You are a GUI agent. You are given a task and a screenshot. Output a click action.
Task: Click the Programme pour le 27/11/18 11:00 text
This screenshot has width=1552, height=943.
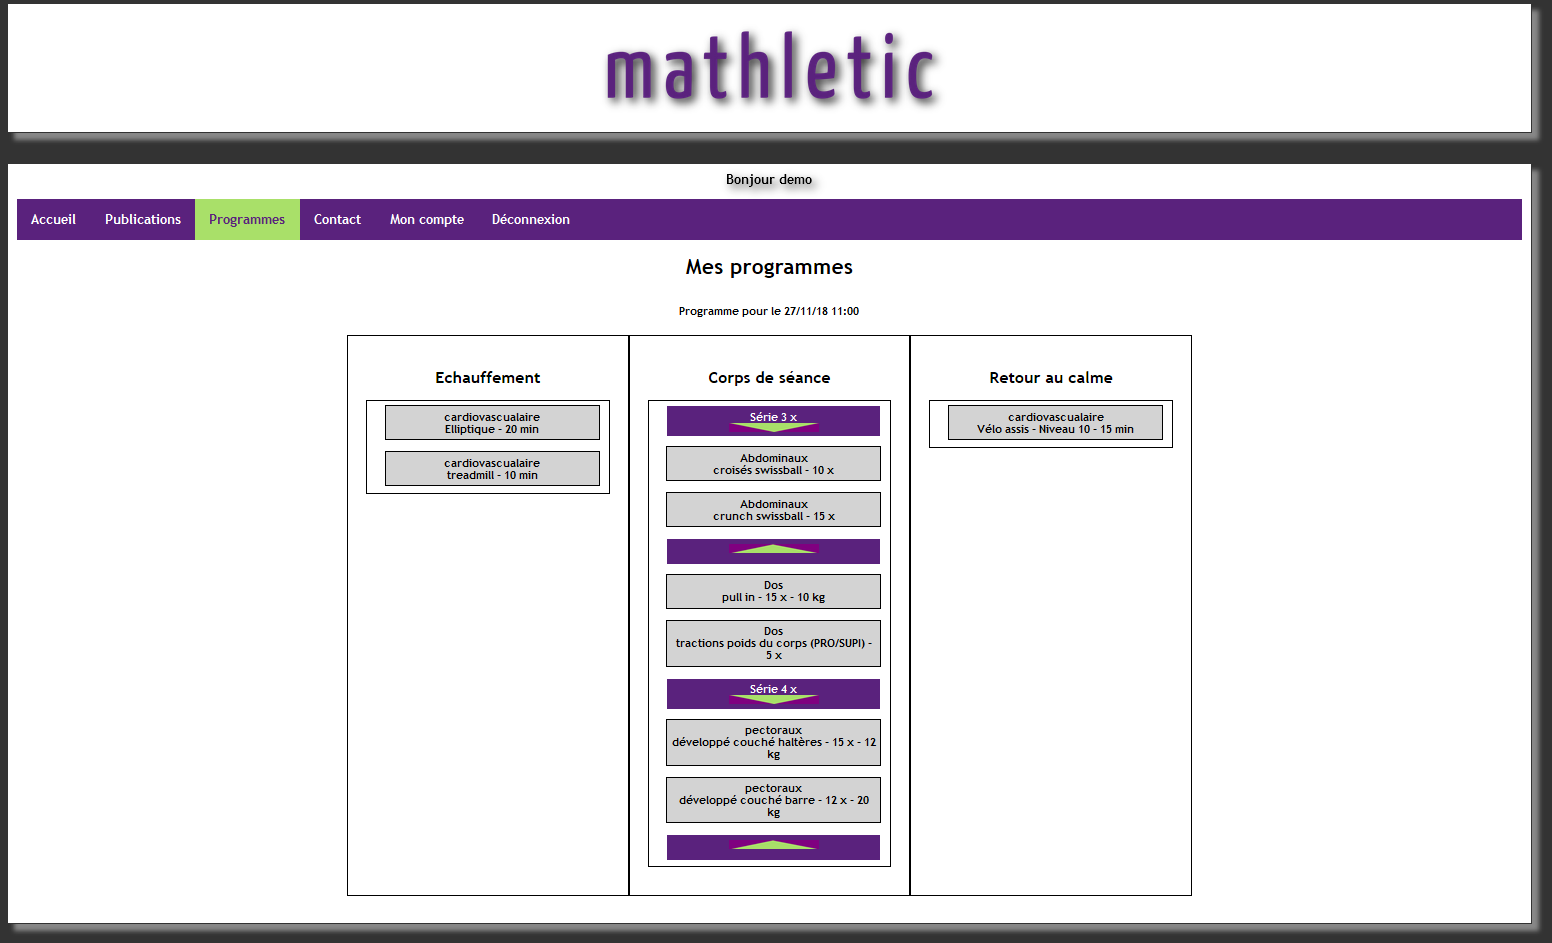pyautogui.click(x=769, y=311)
